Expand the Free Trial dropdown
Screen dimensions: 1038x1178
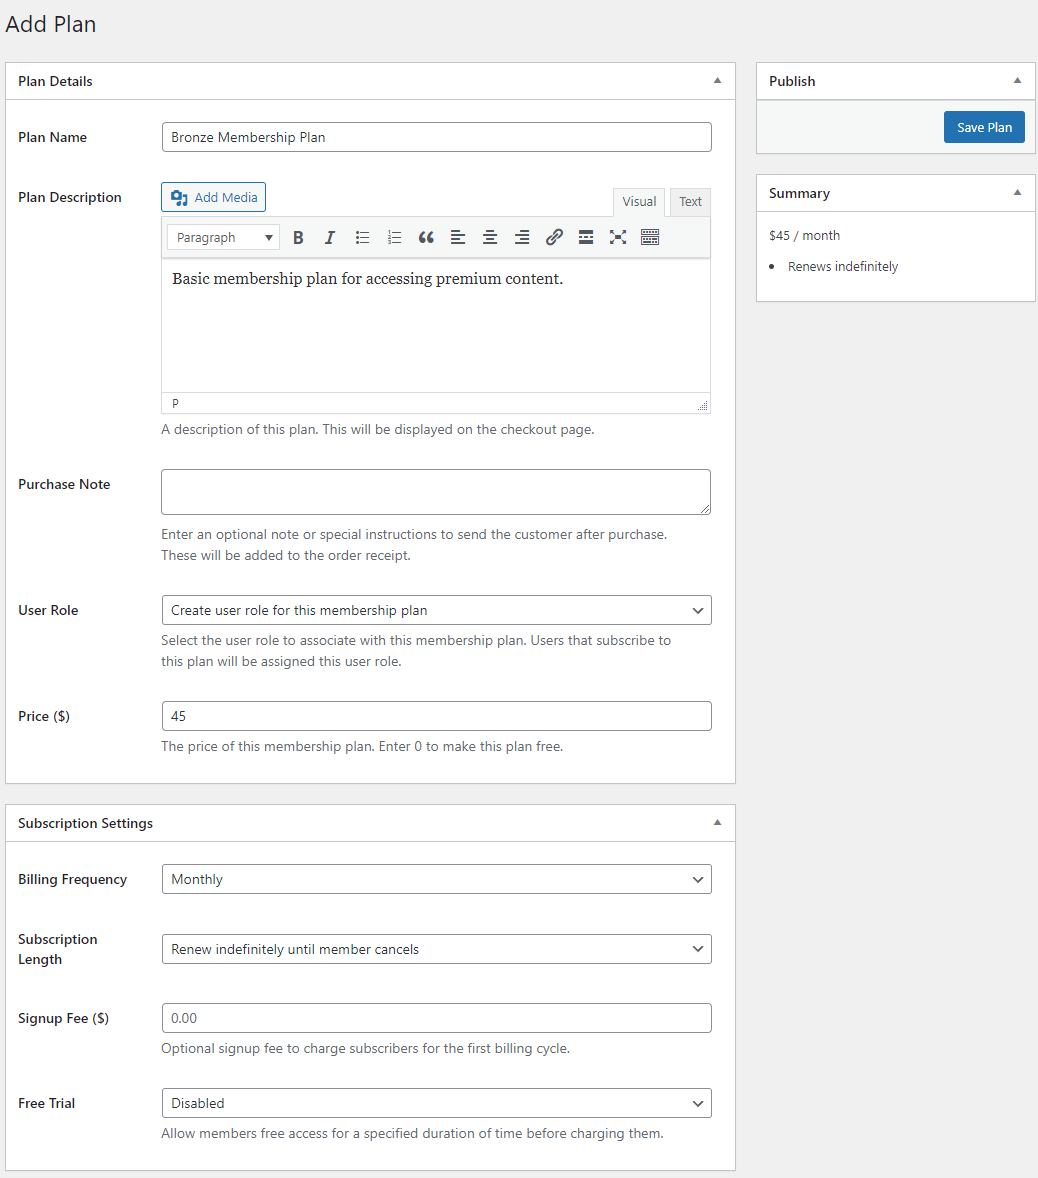tap(436, 1103)
